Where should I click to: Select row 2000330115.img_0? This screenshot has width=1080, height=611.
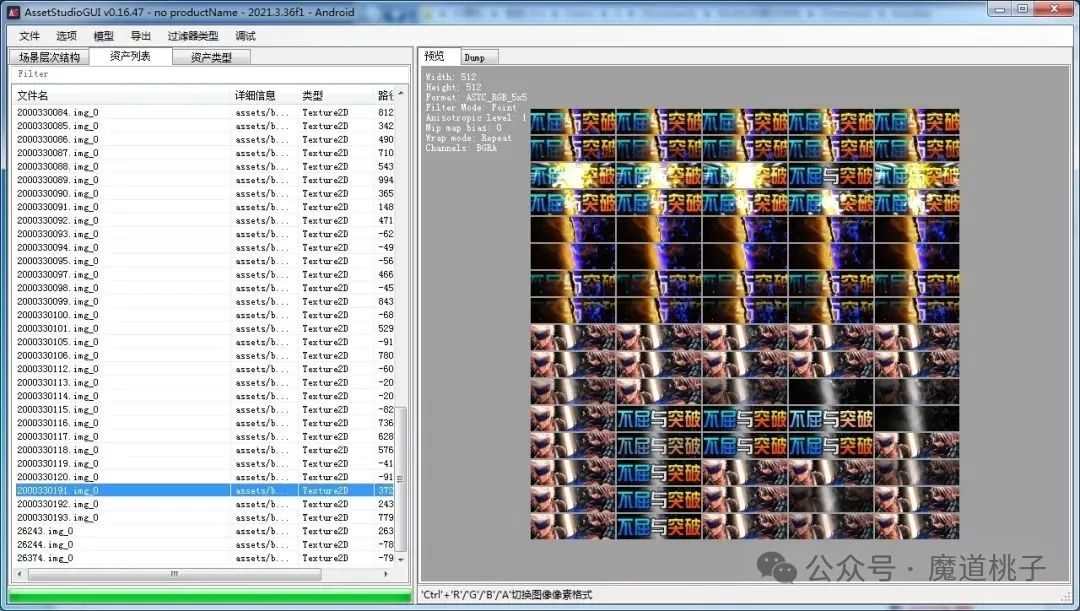click(x=205, y=409)
